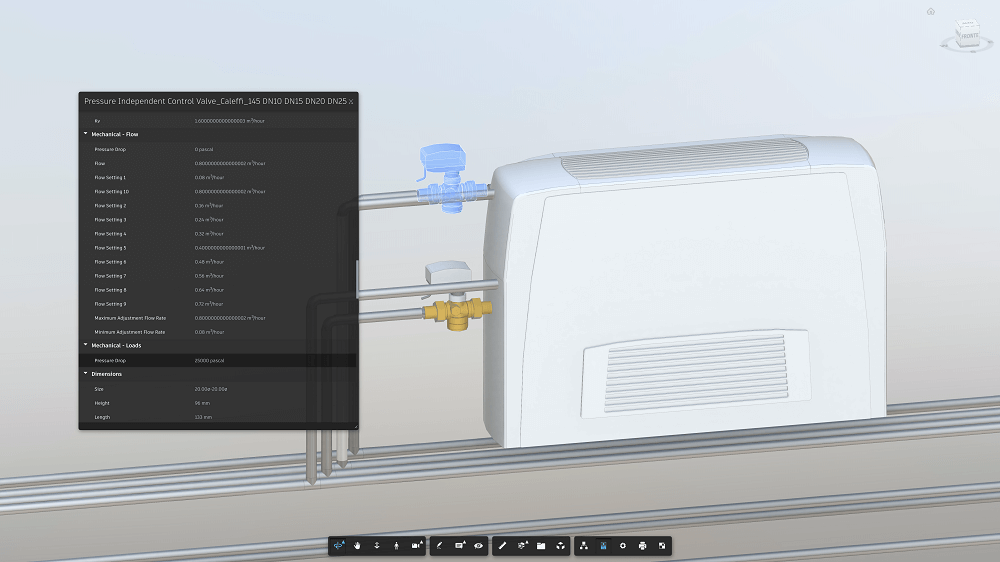Activate the Pan hand tool
The height and width of the screenshot is (562, 1000).
pos(358,546)
